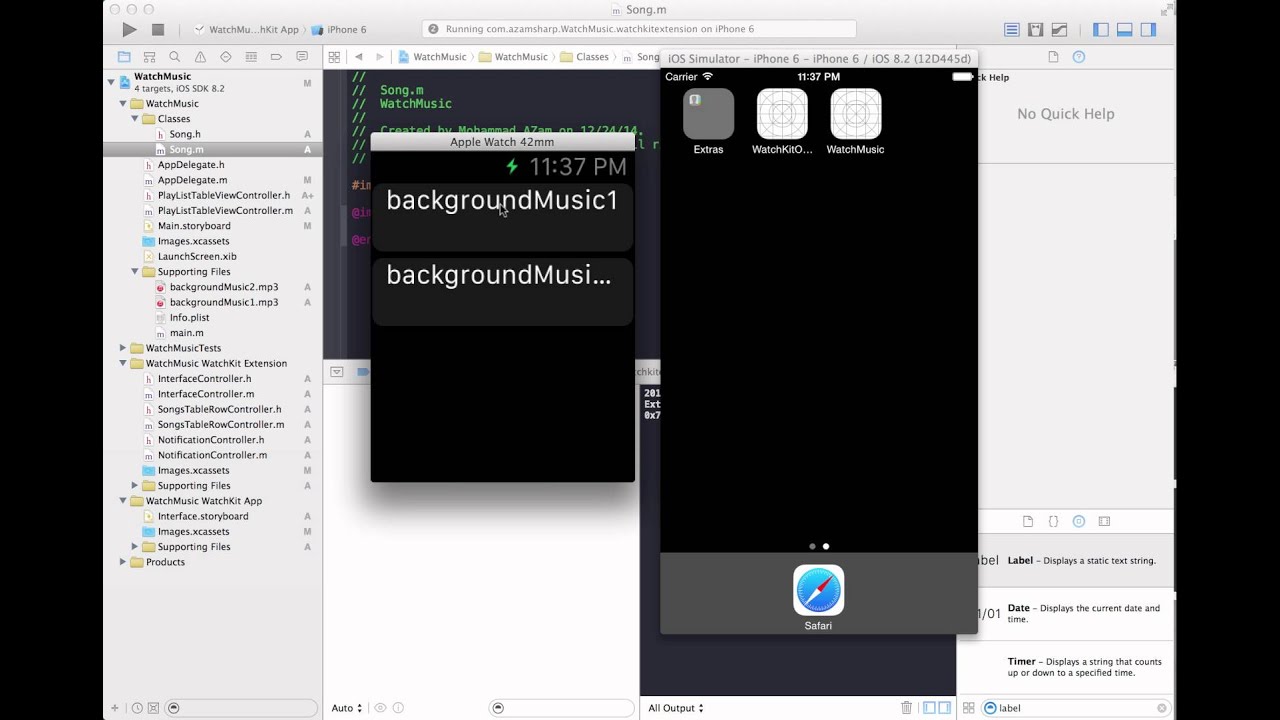Screen dimensions: 1280x720
Task: Click the Stop button in Xcode toolbar
Action: click(158, 30)
